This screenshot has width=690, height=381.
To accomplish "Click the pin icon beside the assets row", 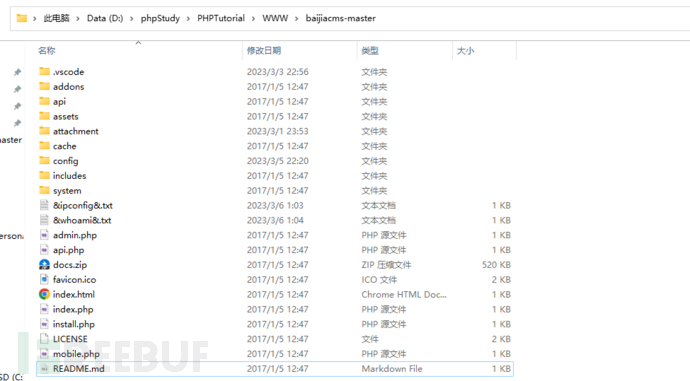I will (x=17, y=123).
